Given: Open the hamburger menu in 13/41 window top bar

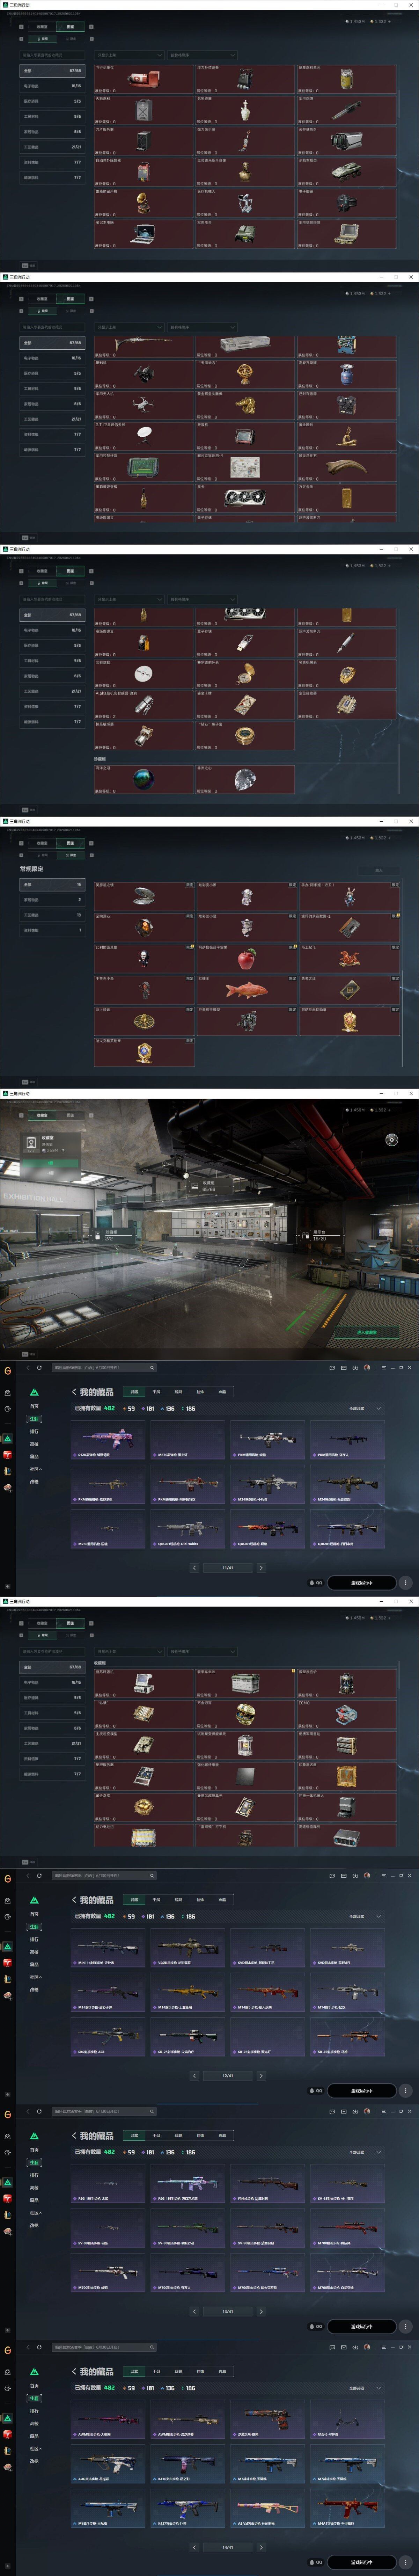Looking at the screenshot, I should [384, 2111].
